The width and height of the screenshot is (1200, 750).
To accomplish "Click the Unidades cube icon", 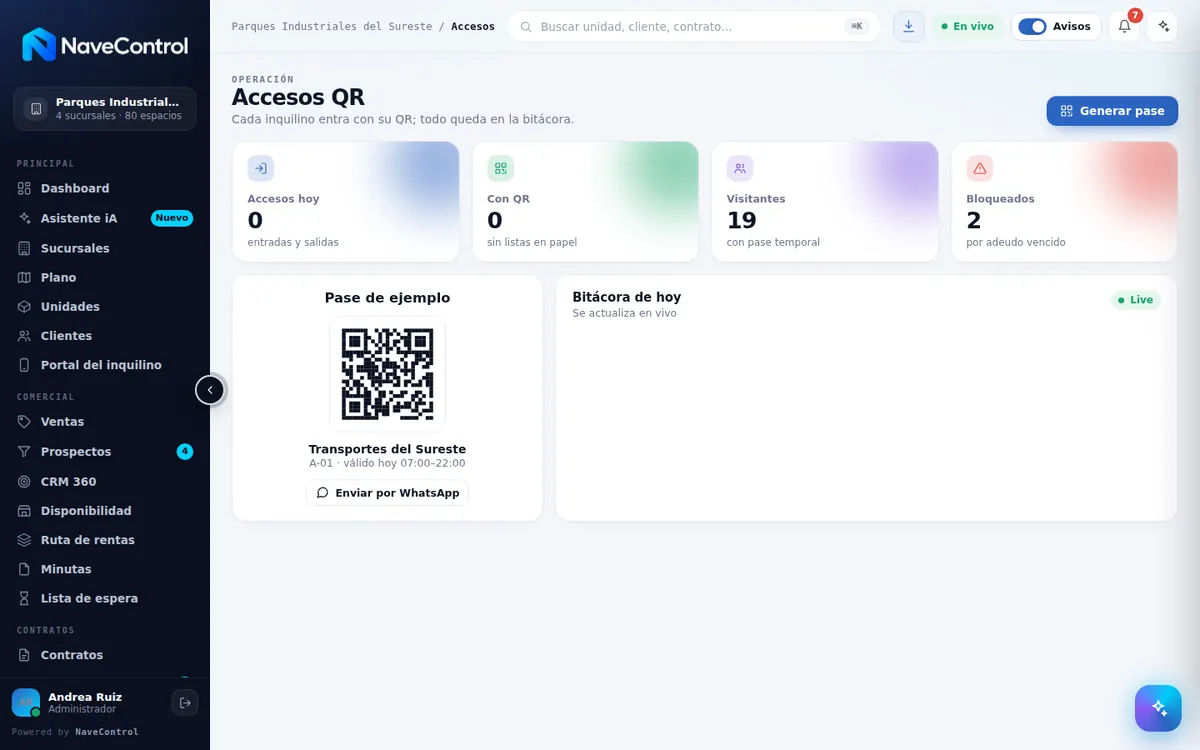I will click(x=25, y=307).
